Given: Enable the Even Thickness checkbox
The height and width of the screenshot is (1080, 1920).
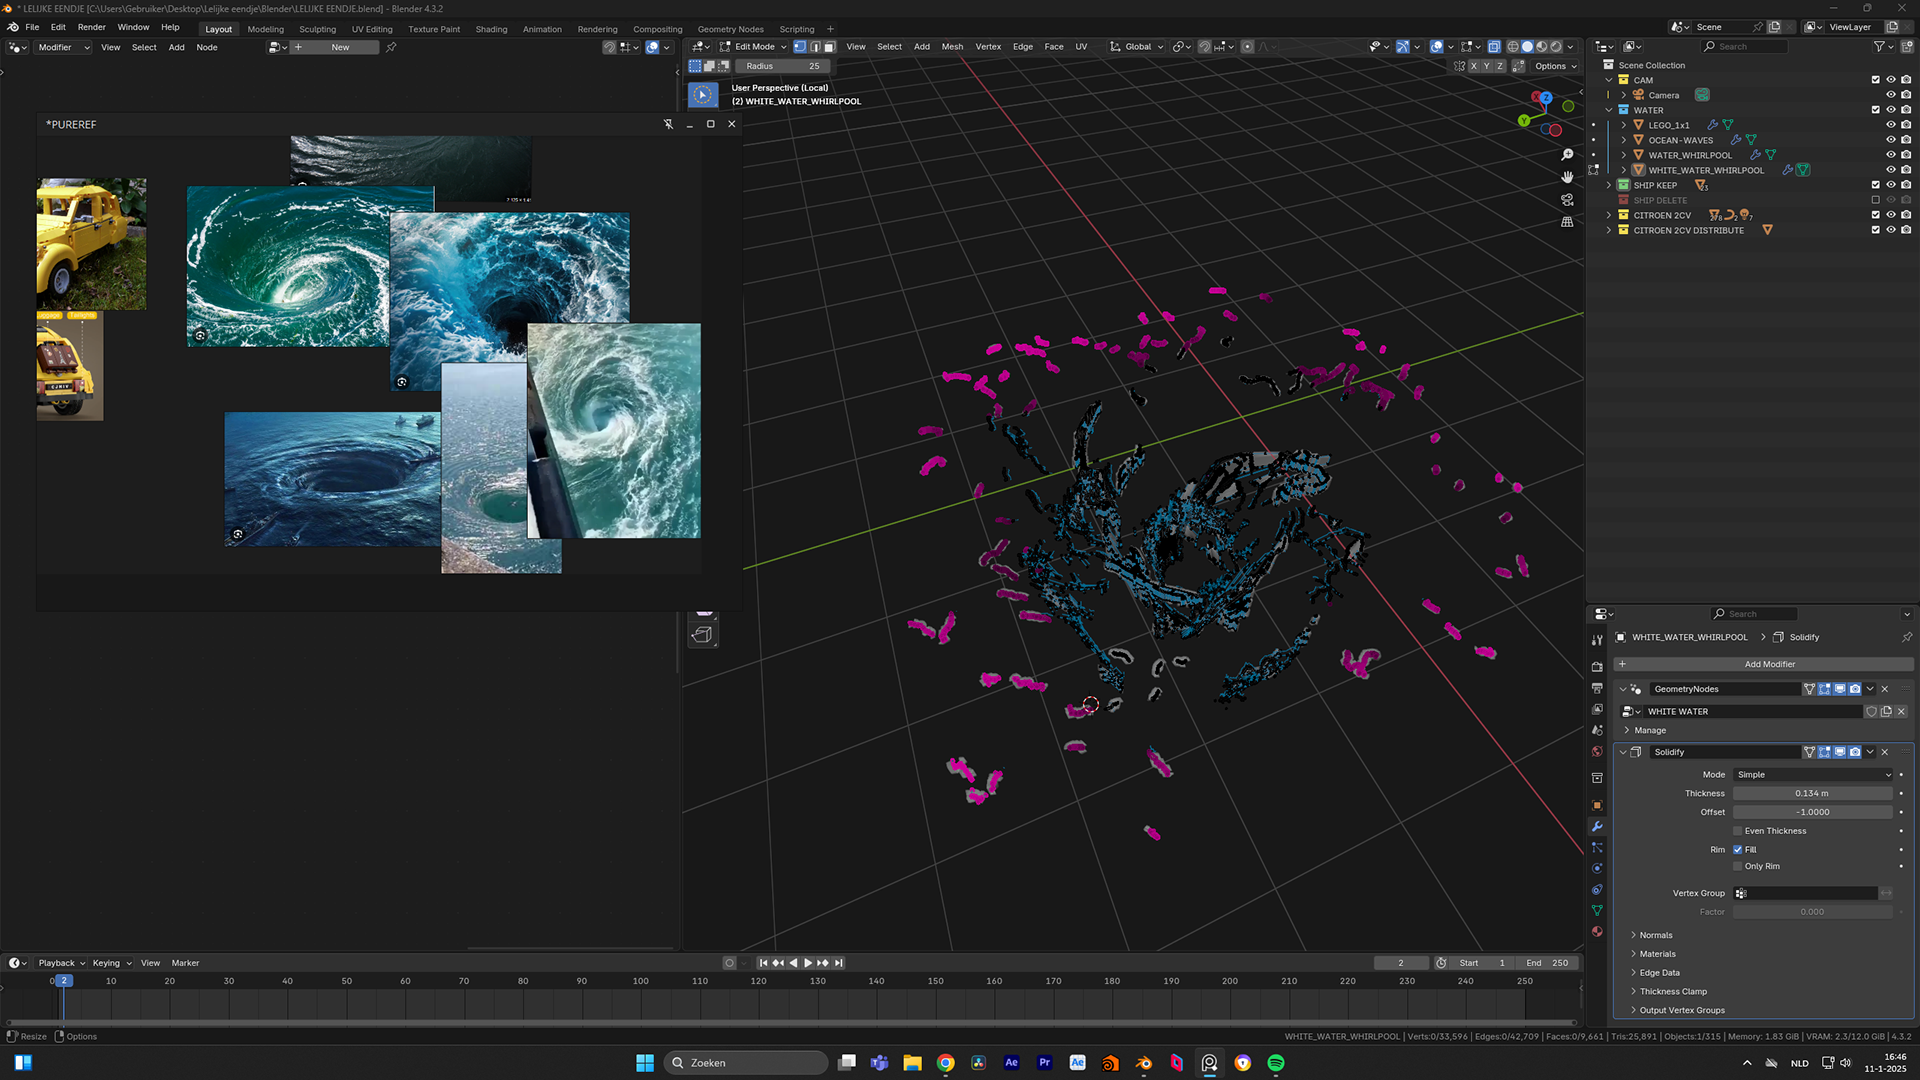Looking at the screenshot, I should point(1738,831).
